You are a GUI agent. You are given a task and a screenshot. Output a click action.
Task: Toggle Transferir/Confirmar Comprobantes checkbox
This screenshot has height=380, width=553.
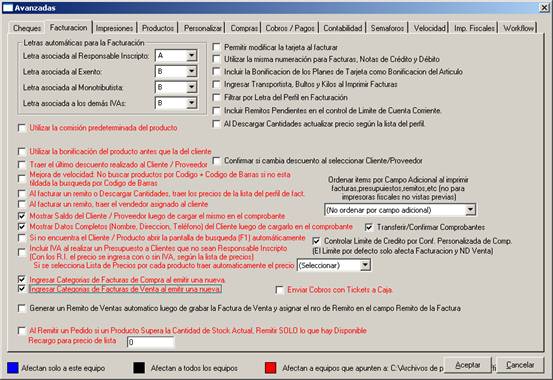[x=369, y=227]
